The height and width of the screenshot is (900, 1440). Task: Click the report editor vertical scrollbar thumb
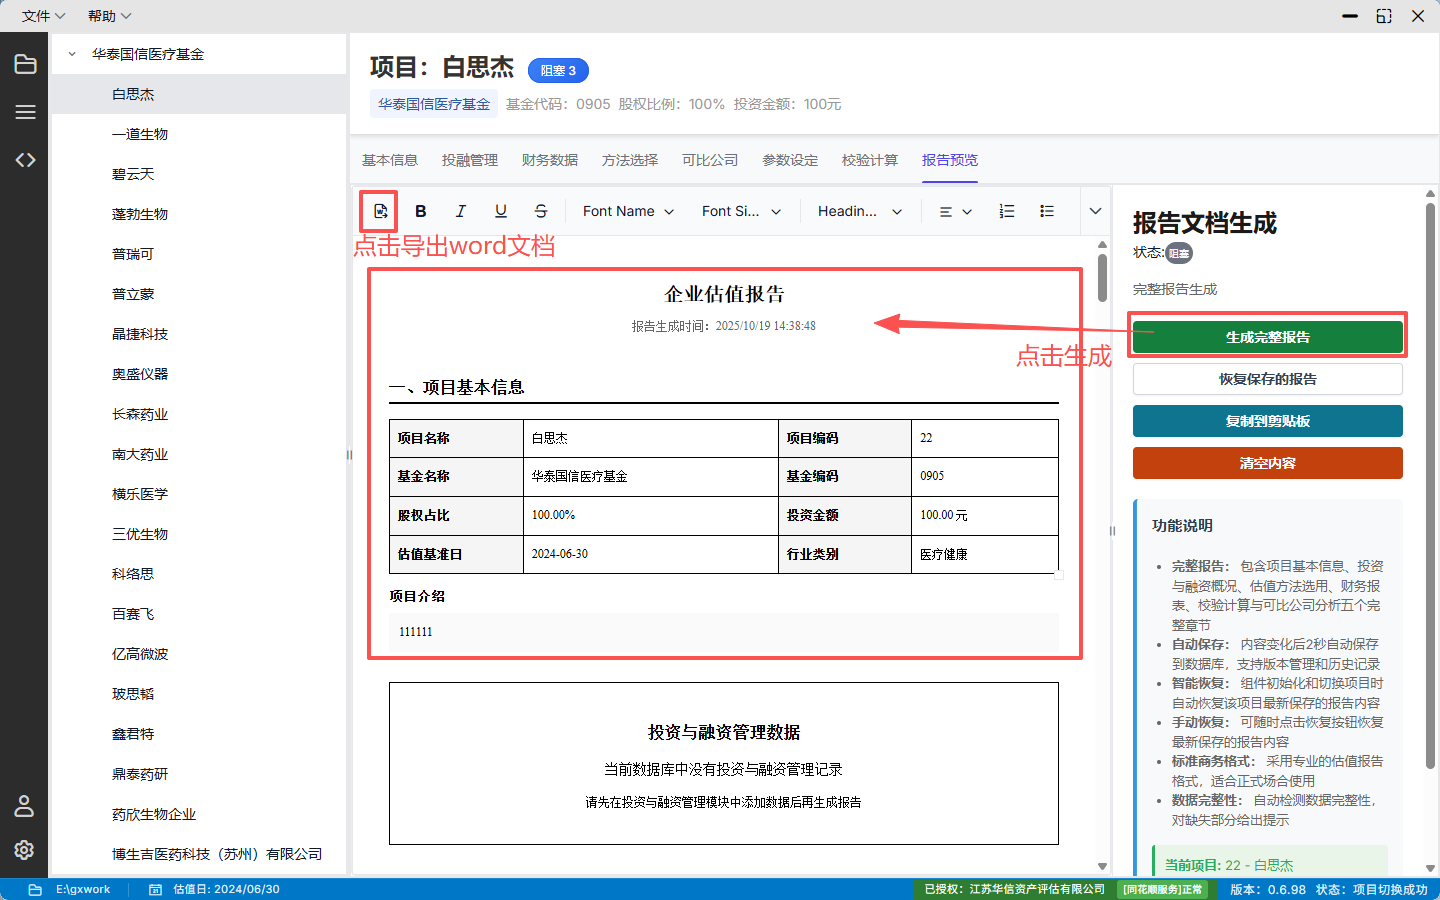pos(1102,277)
